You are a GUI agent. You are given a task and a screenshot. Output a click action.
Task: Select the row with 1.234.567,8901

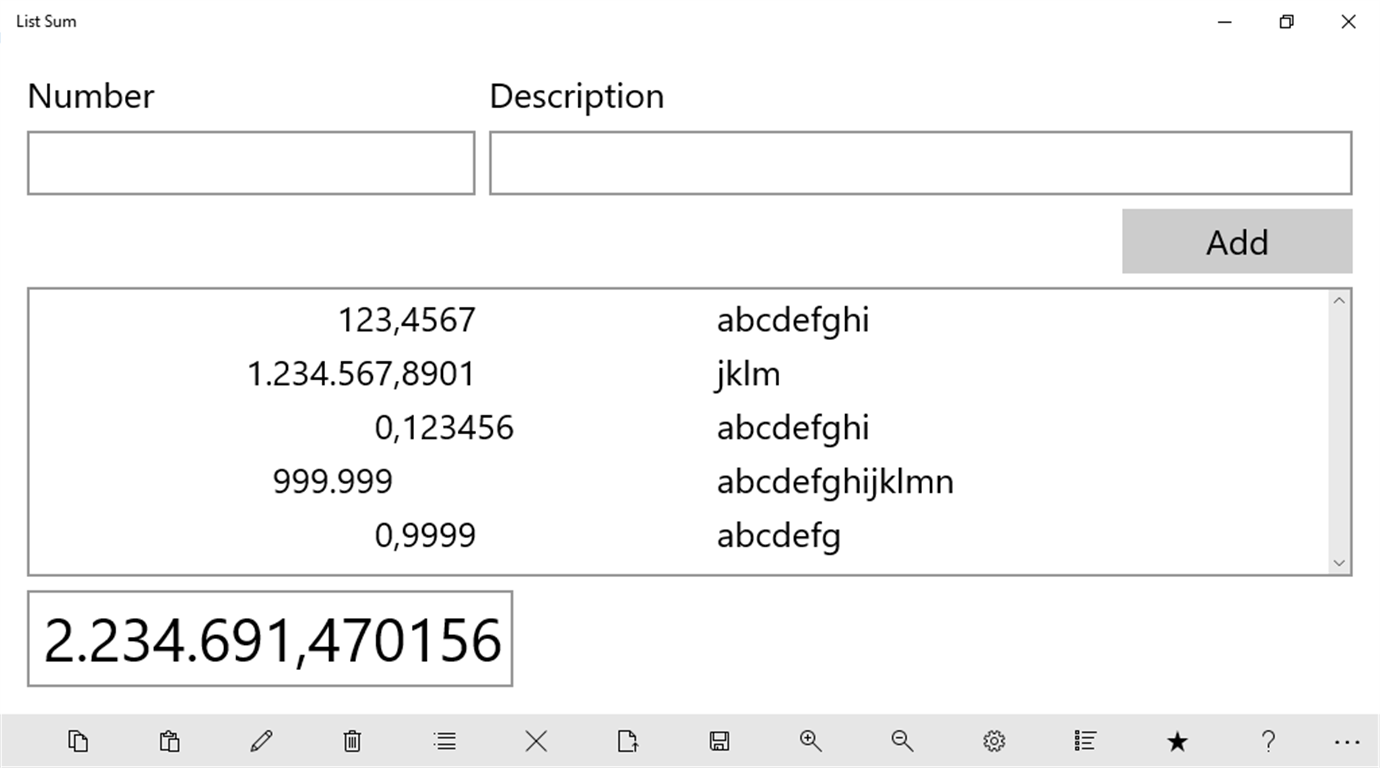click(x=678, y=374)
